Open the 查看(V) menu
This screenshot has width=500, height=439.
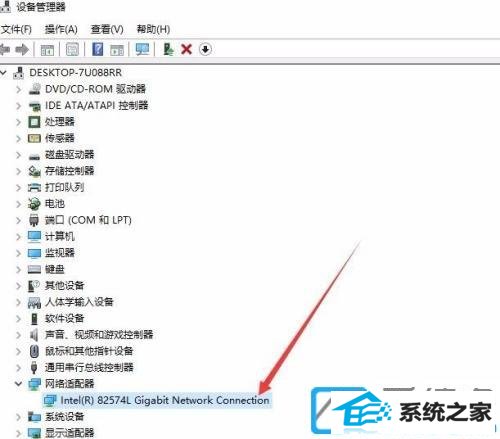pyautogui.click(x=107, y=29)
